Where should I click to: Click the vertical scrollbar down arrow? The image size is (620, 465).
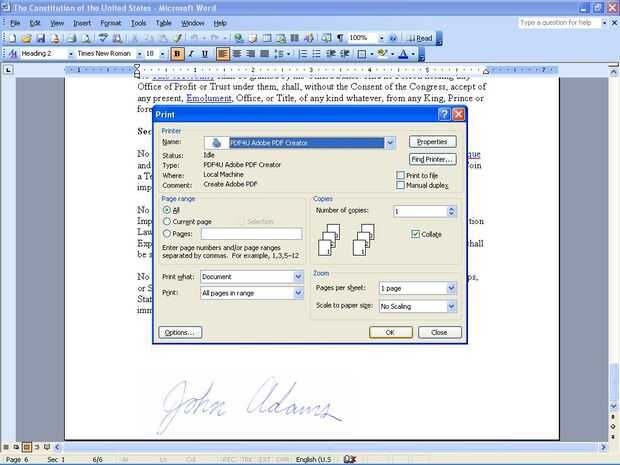pos(613,406)
